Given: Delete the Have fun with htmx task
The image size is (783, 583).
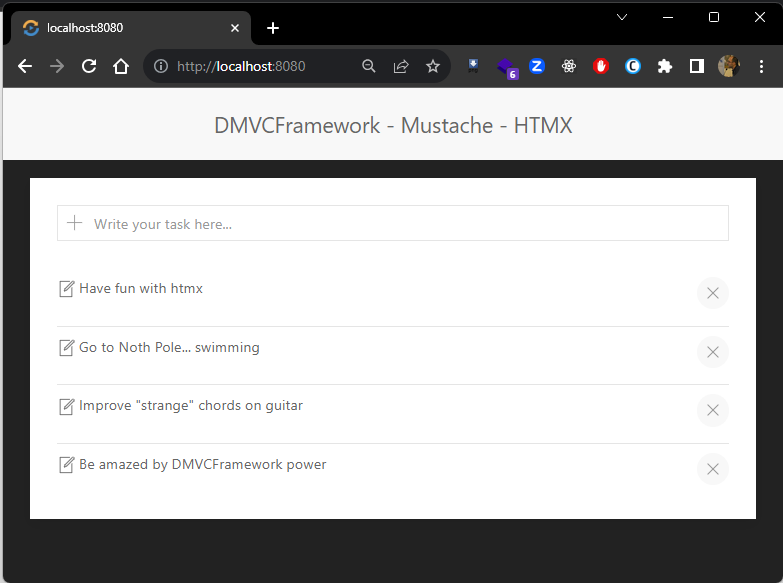Looking at the screenshot, I should [713, 293].
